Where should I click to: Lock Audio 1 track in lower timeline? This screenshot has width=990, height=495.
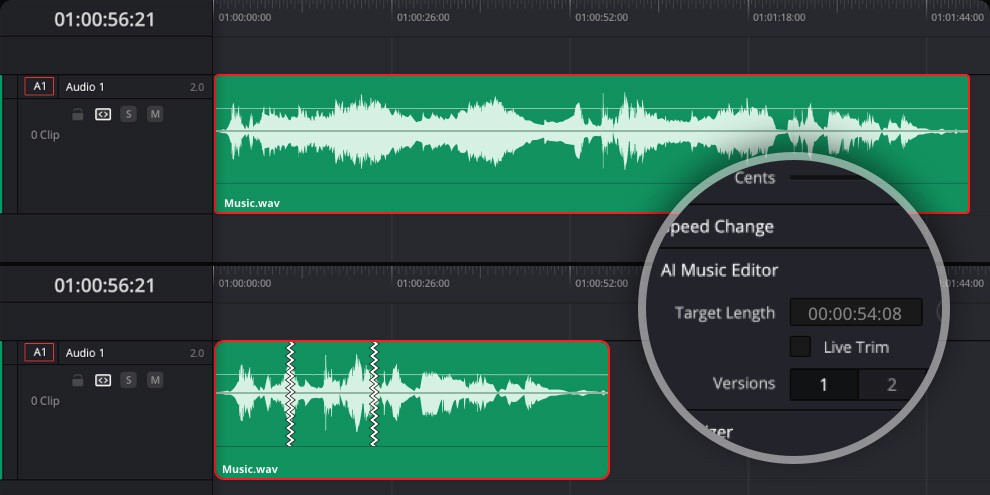point(77,380)
